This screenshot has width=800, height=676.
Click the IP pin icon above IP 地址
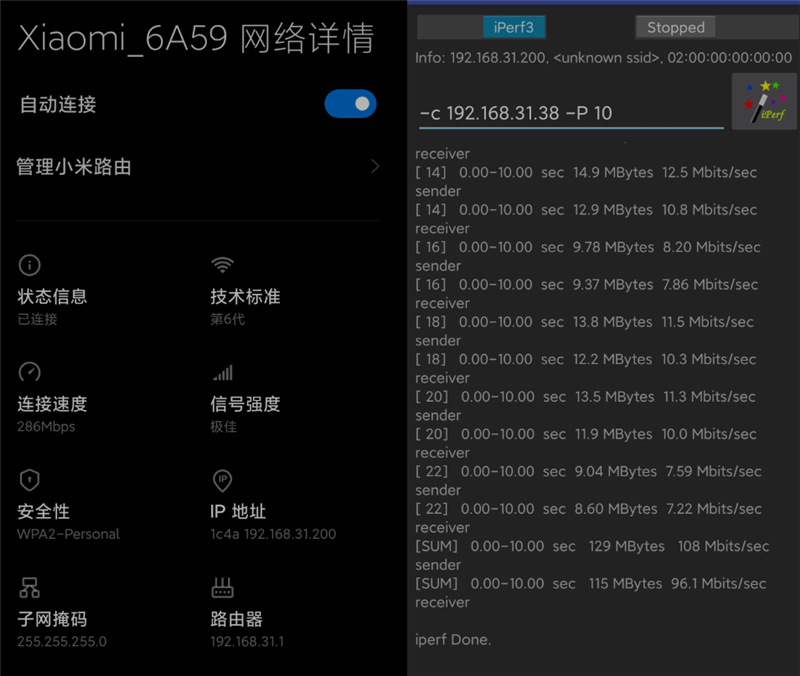coord(222,481)
